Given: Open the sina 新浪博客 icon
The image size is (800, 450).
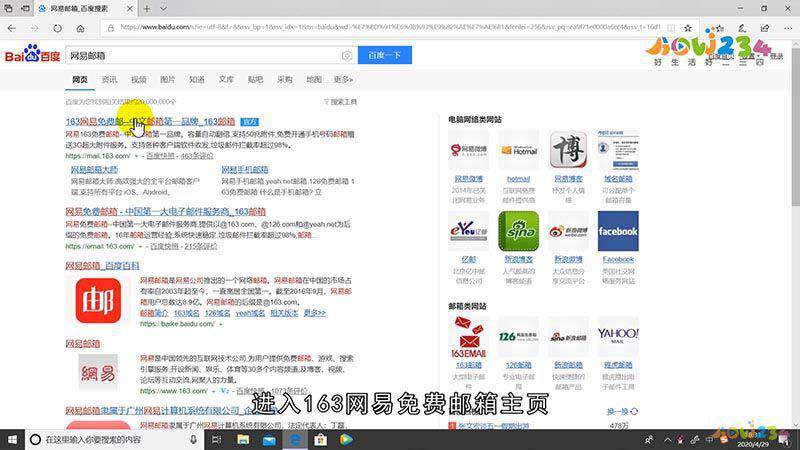Looking at the screenshot, I should coord(518,231).
